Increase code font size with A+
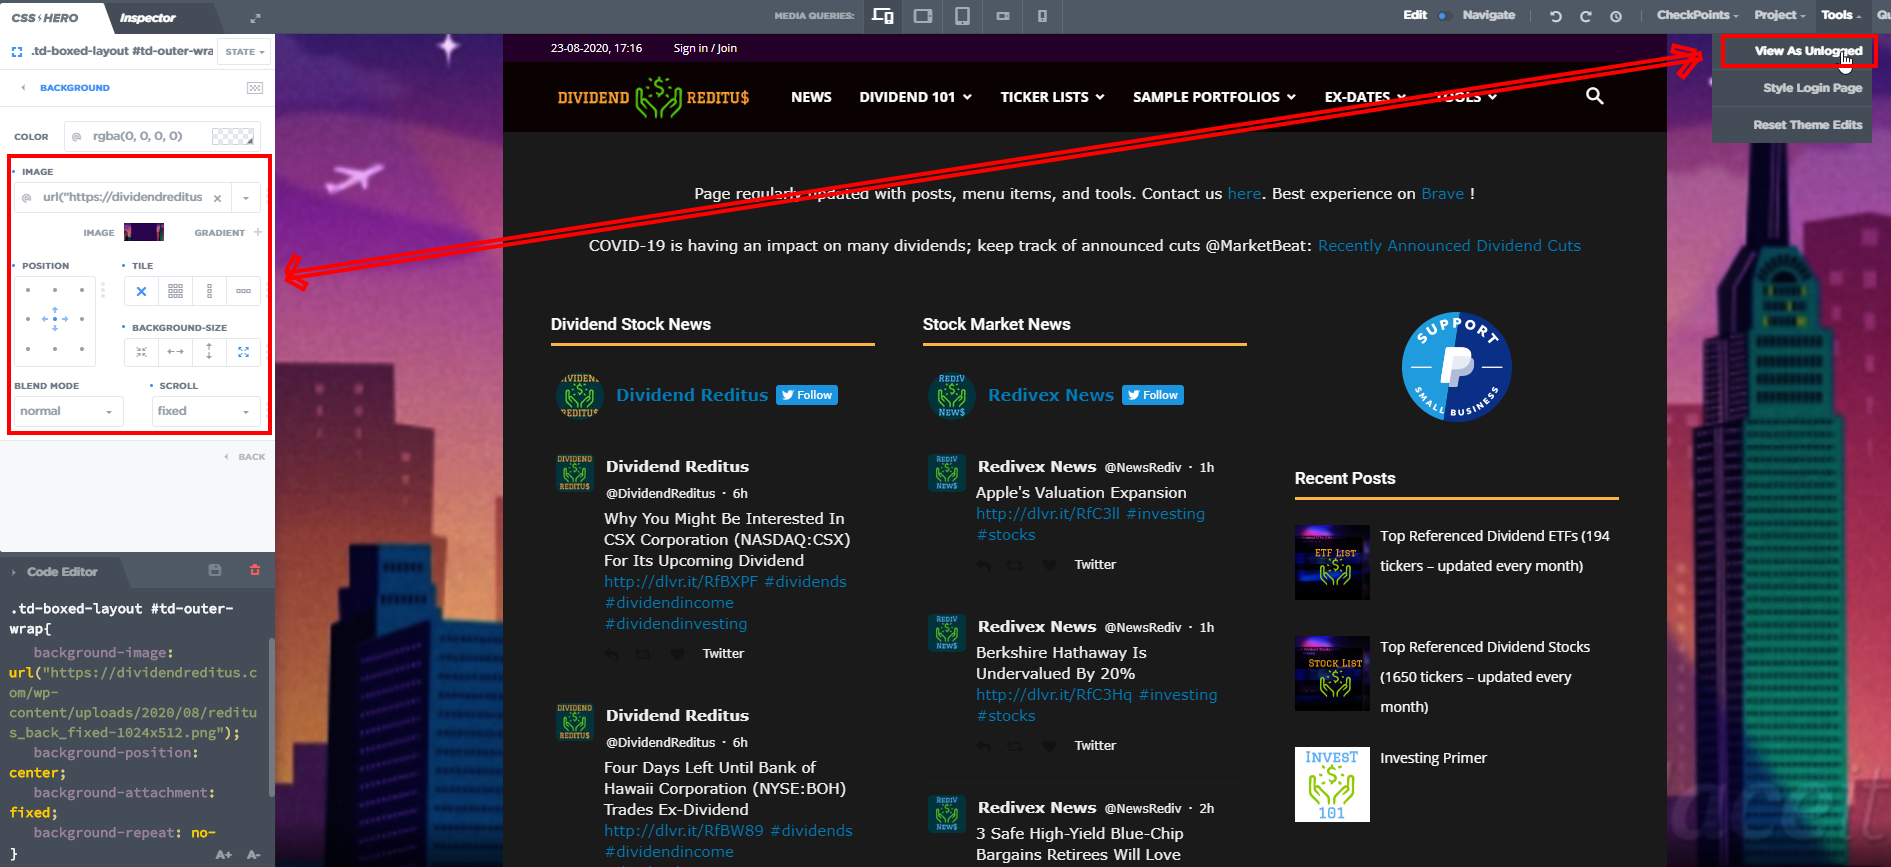 (224, 855)
